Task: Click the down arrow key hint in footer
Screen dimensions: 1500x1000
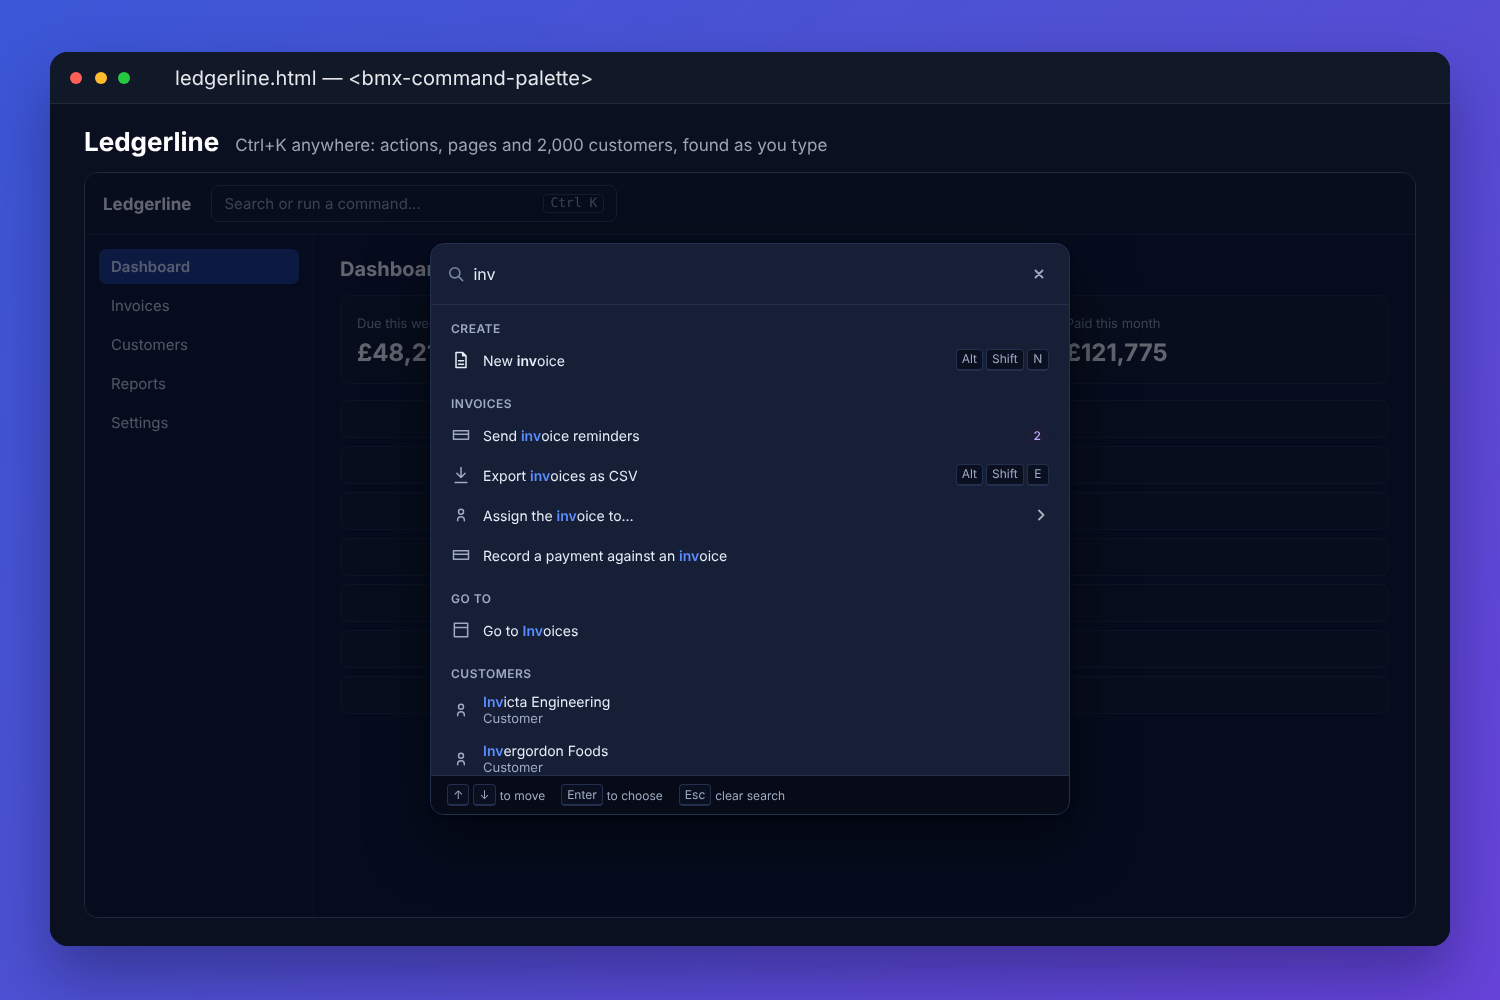Action: coord(484,795)
